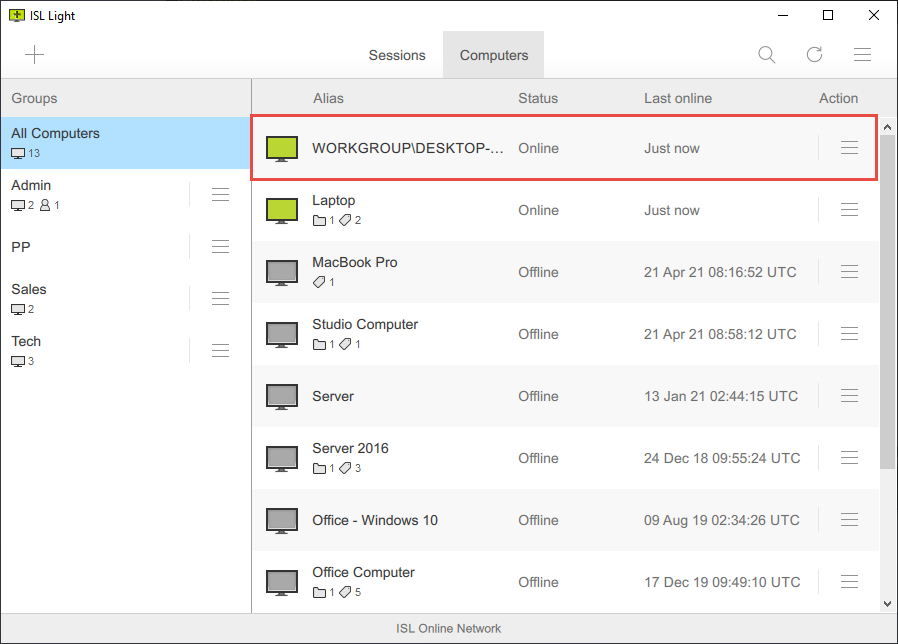Viewport: 898px width, 644px height.
Task: Click the gray monitor icon for MacBook Pro
Action: tap(281, 271)
